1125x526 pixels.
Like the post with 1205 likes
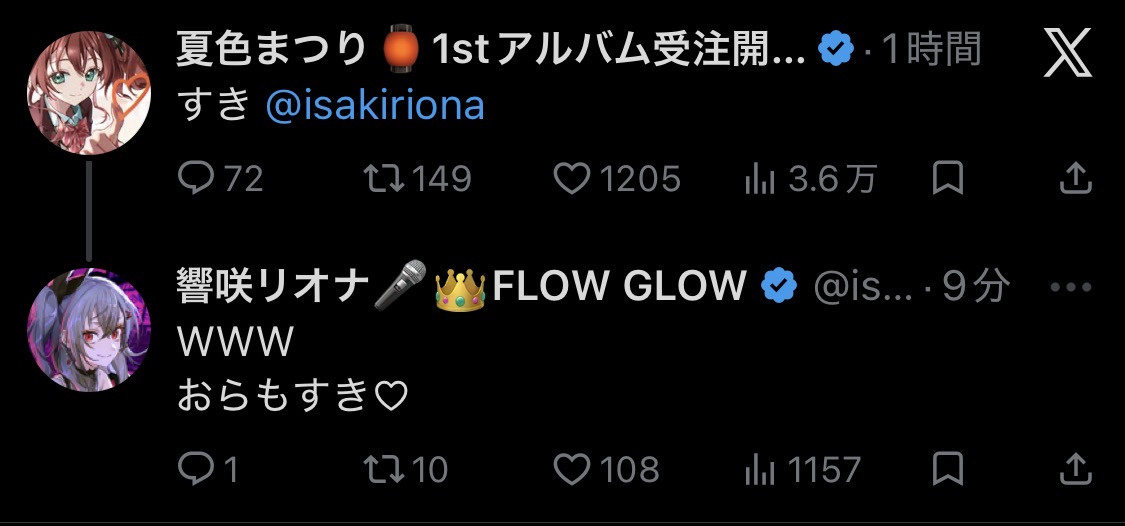(x=571, y=179)
